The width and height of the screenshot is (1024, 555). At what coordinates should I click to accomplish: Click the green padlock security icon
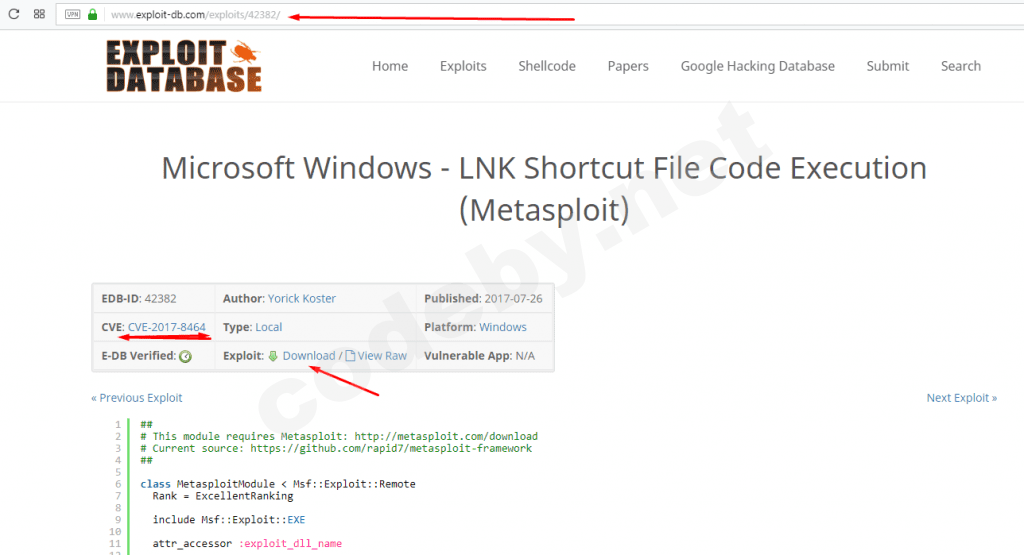[93, 14]
